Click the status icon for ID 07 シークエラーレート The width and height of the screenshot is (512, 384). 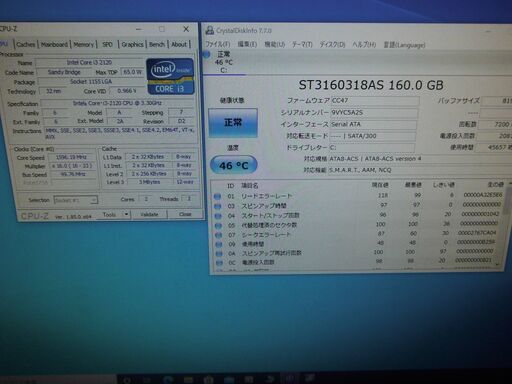point(219,235)
